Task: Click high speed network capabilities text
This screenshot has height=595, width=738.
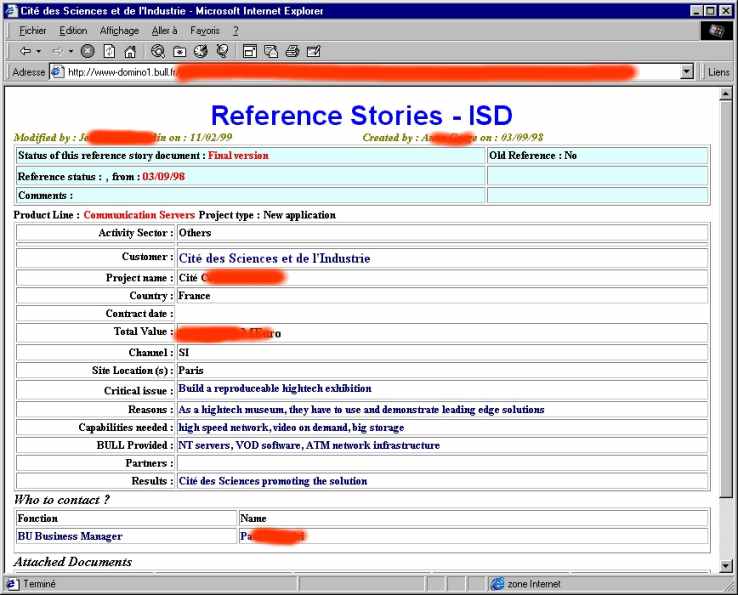Action: [291, 427]
